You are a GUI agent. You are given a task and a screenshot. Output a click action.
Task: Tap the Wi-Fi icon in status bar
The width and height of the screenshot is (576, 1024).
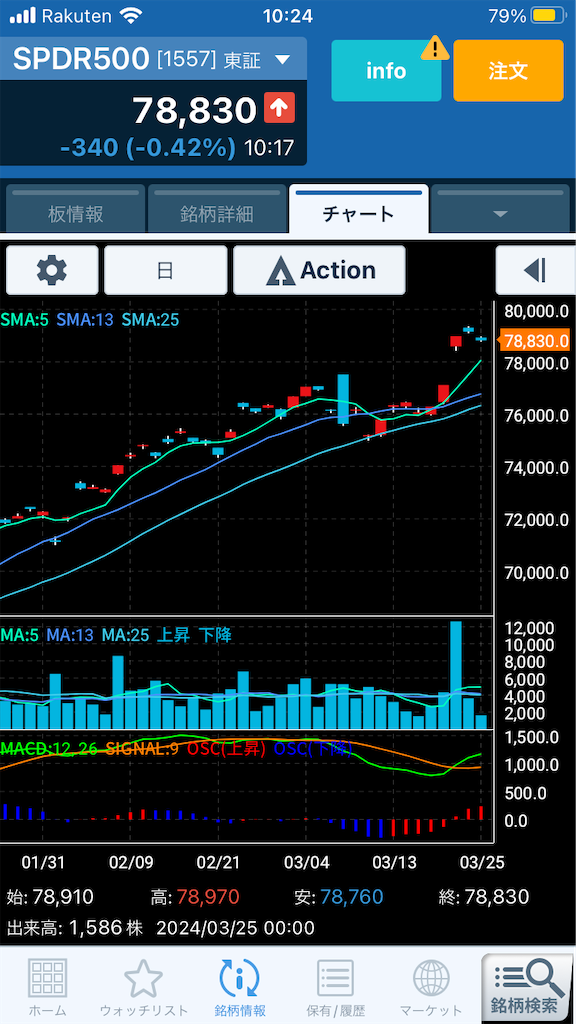point(133,16)
